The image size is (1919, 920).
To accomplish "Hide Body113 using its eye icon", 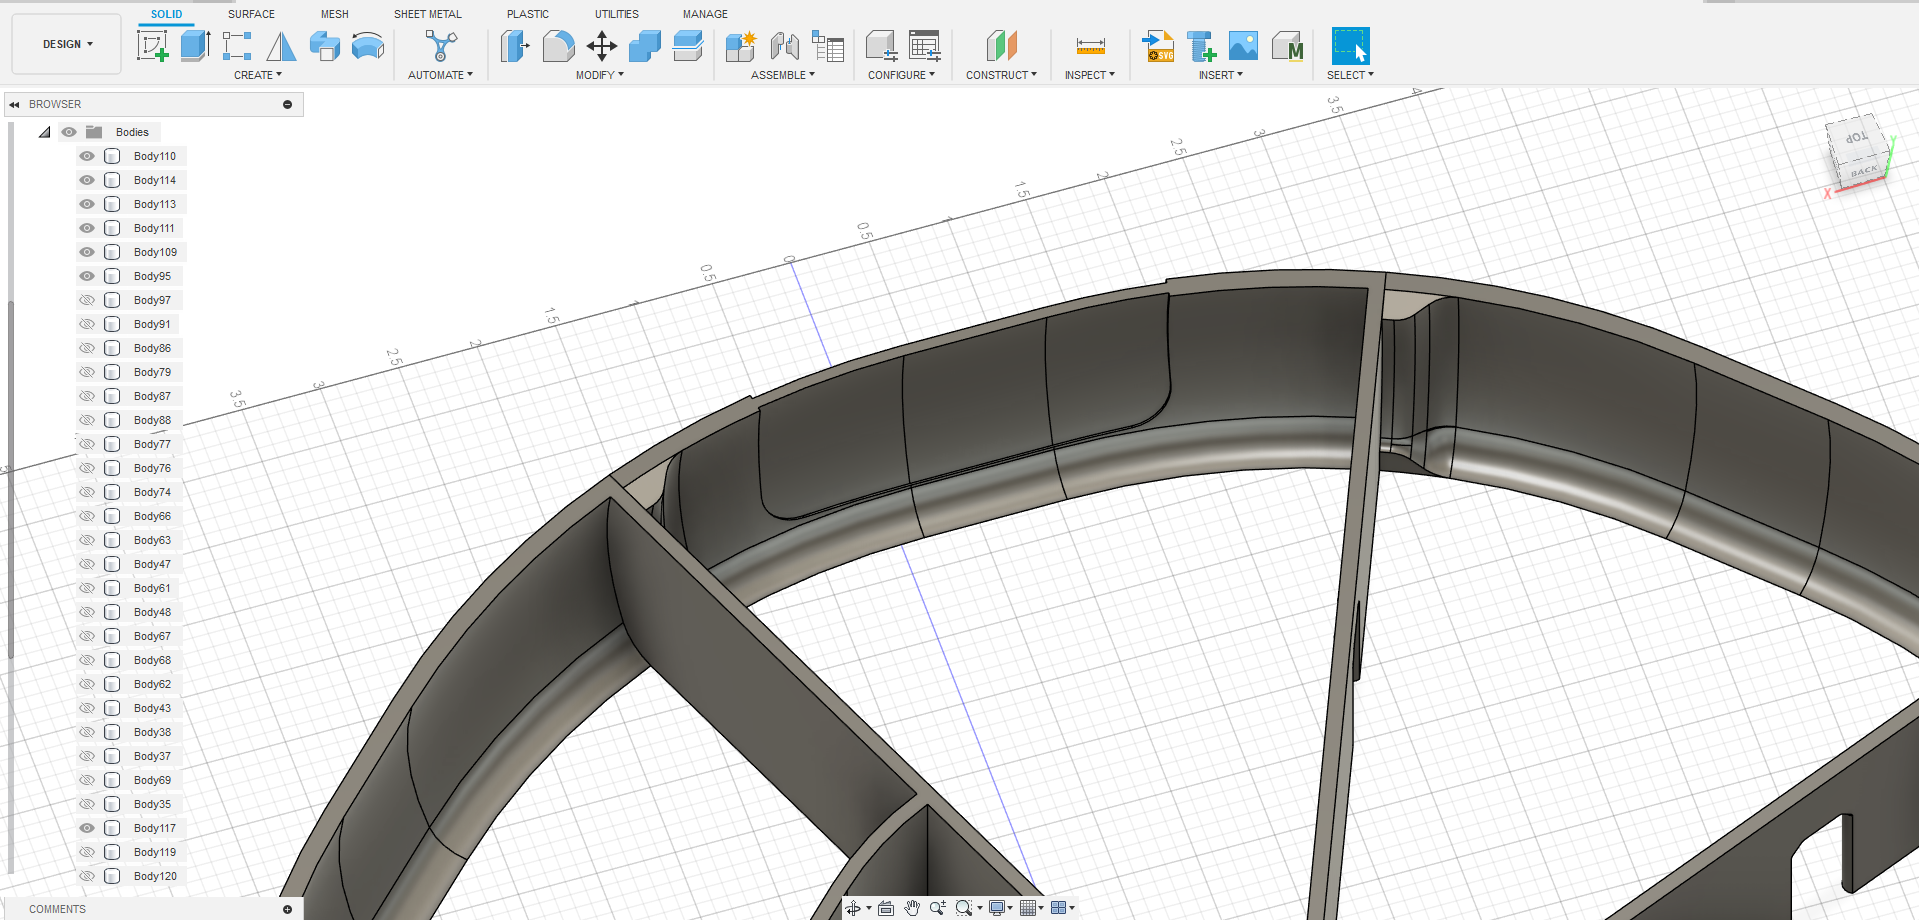I will pyautogui.click(x=87, y=204).
